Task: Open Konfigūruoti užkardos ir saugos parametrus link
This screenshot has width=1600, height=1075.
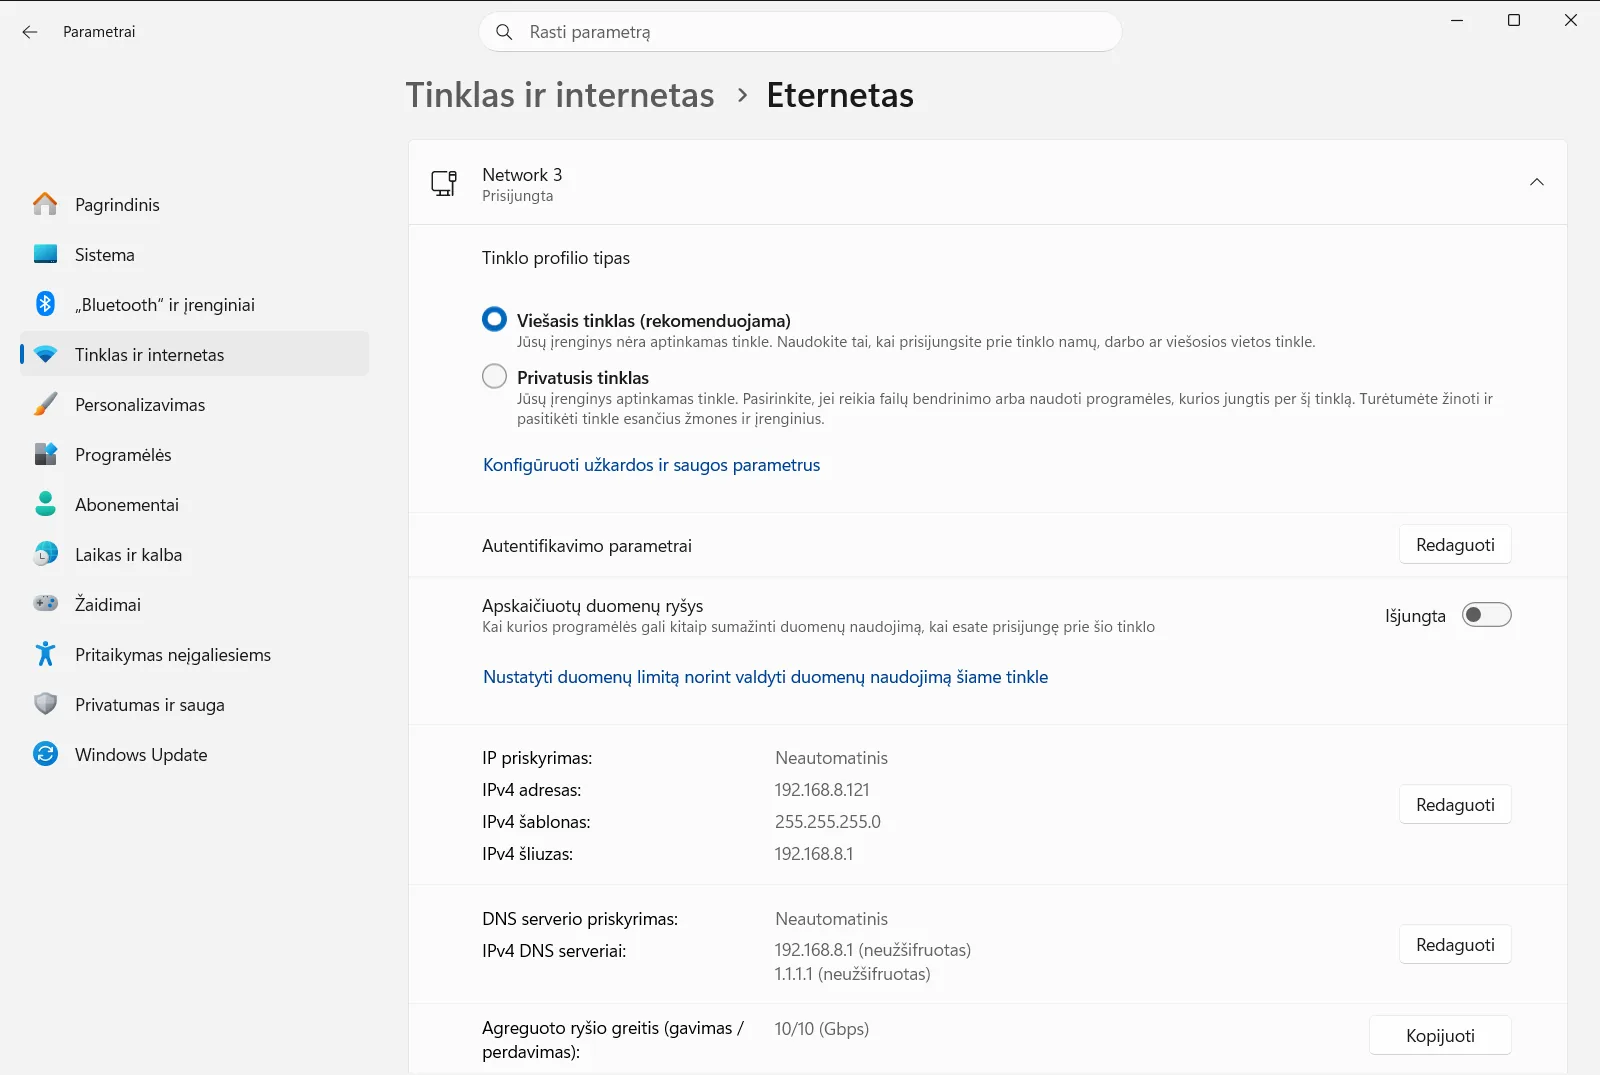Action: point(651,465)
